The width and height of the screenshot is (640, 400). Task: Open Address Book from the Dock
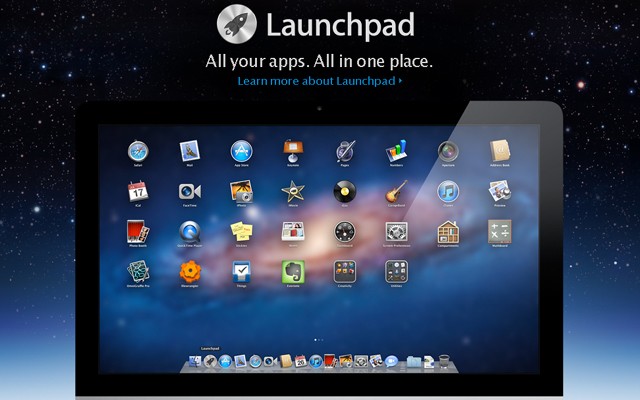[x=286, y=361]
